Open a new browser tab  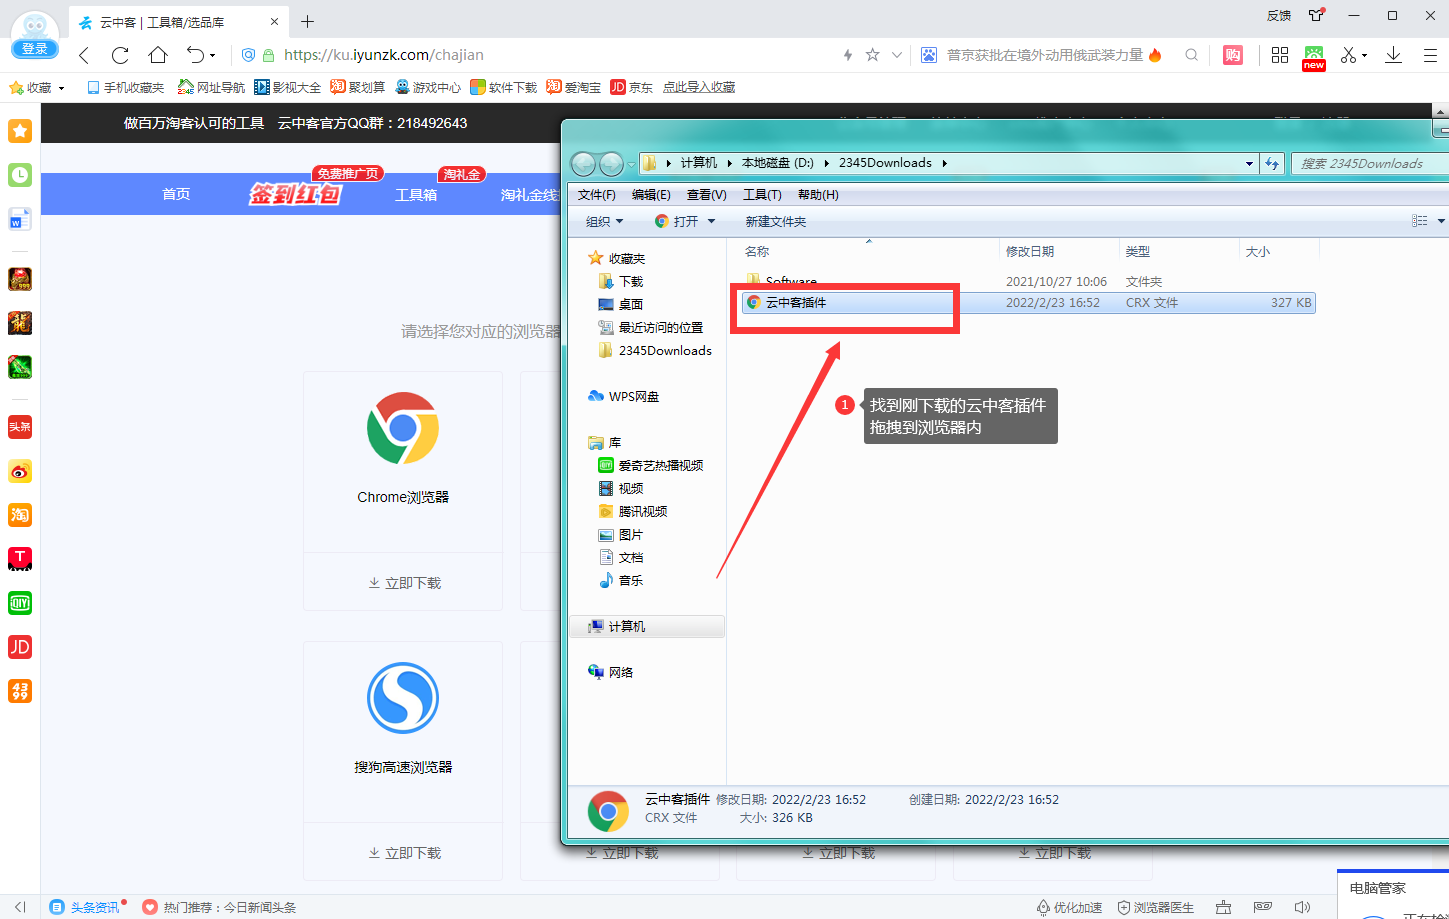point(307,21)
